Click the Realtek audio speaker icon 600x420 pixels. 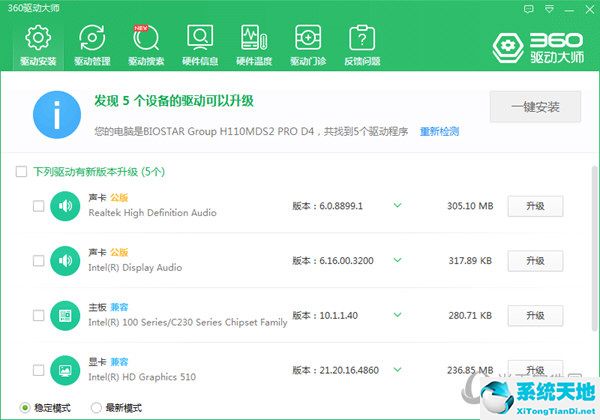(65, 206)
